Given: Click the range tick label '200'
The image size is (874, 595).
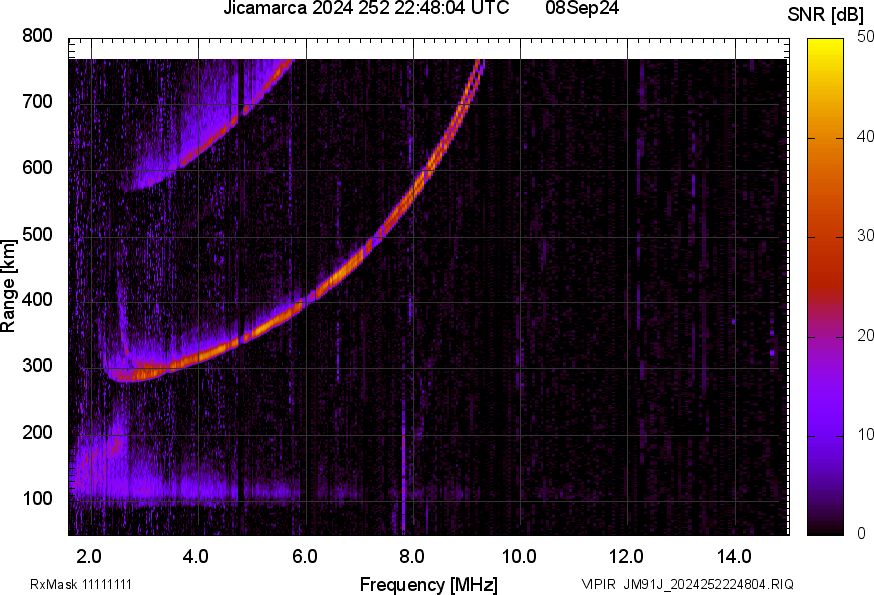Looking at the screenshot, I should pyautogui.click(x=37, y=432).
